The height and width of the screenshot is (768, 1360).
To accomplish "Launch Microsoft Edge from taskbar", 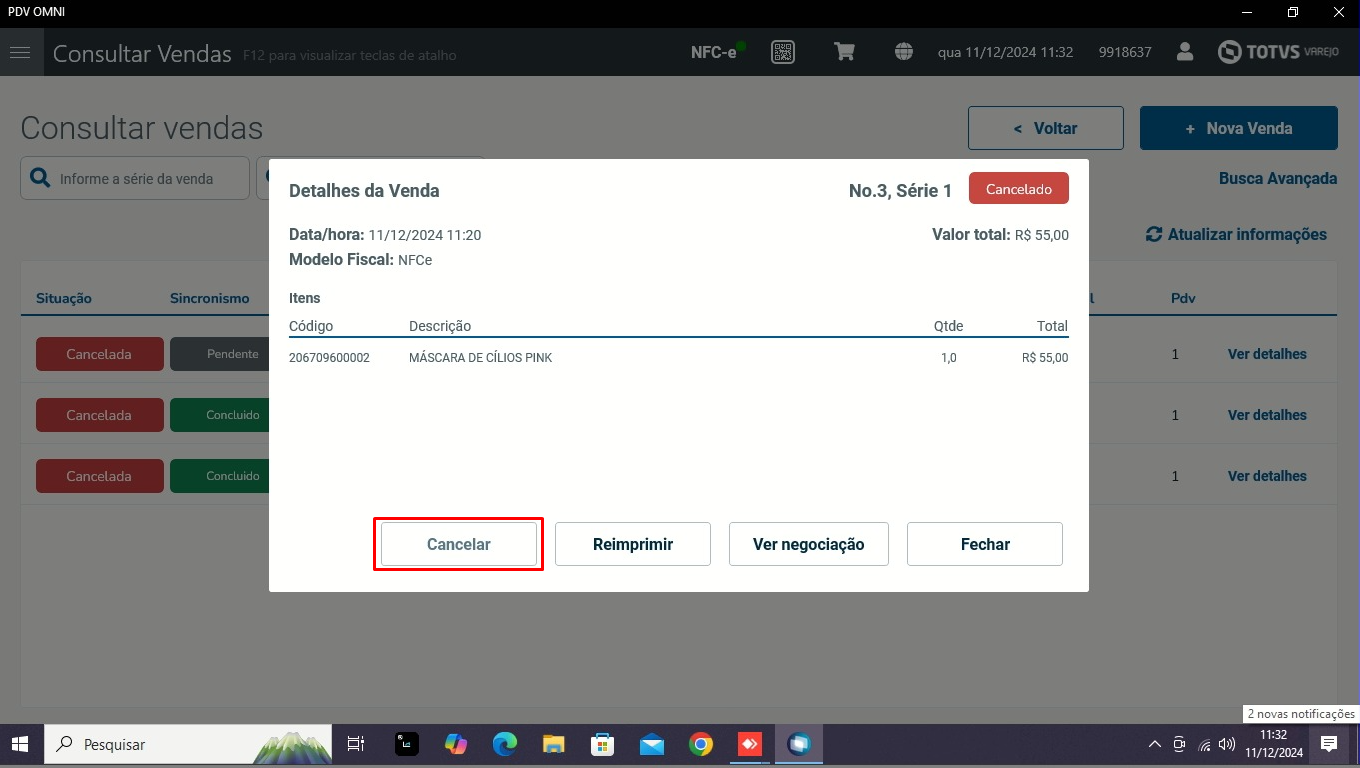I will pos(505,744).
